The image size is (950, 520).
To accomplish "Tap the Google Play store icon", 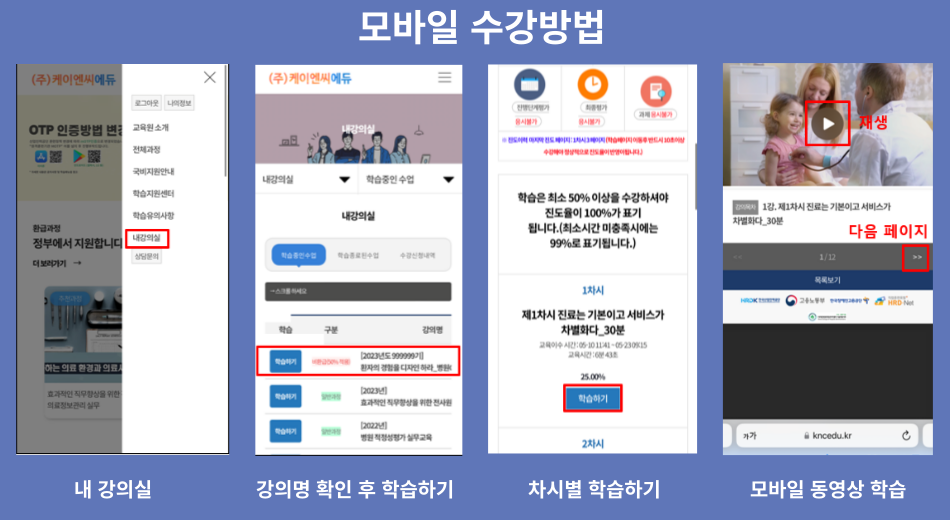I will (78, 156).
